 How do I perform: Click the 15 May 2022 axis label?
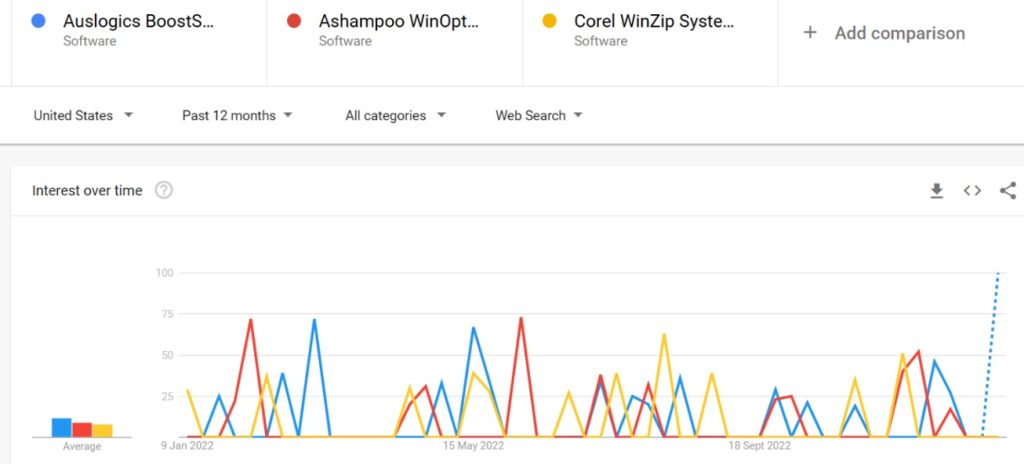[473, 446]
